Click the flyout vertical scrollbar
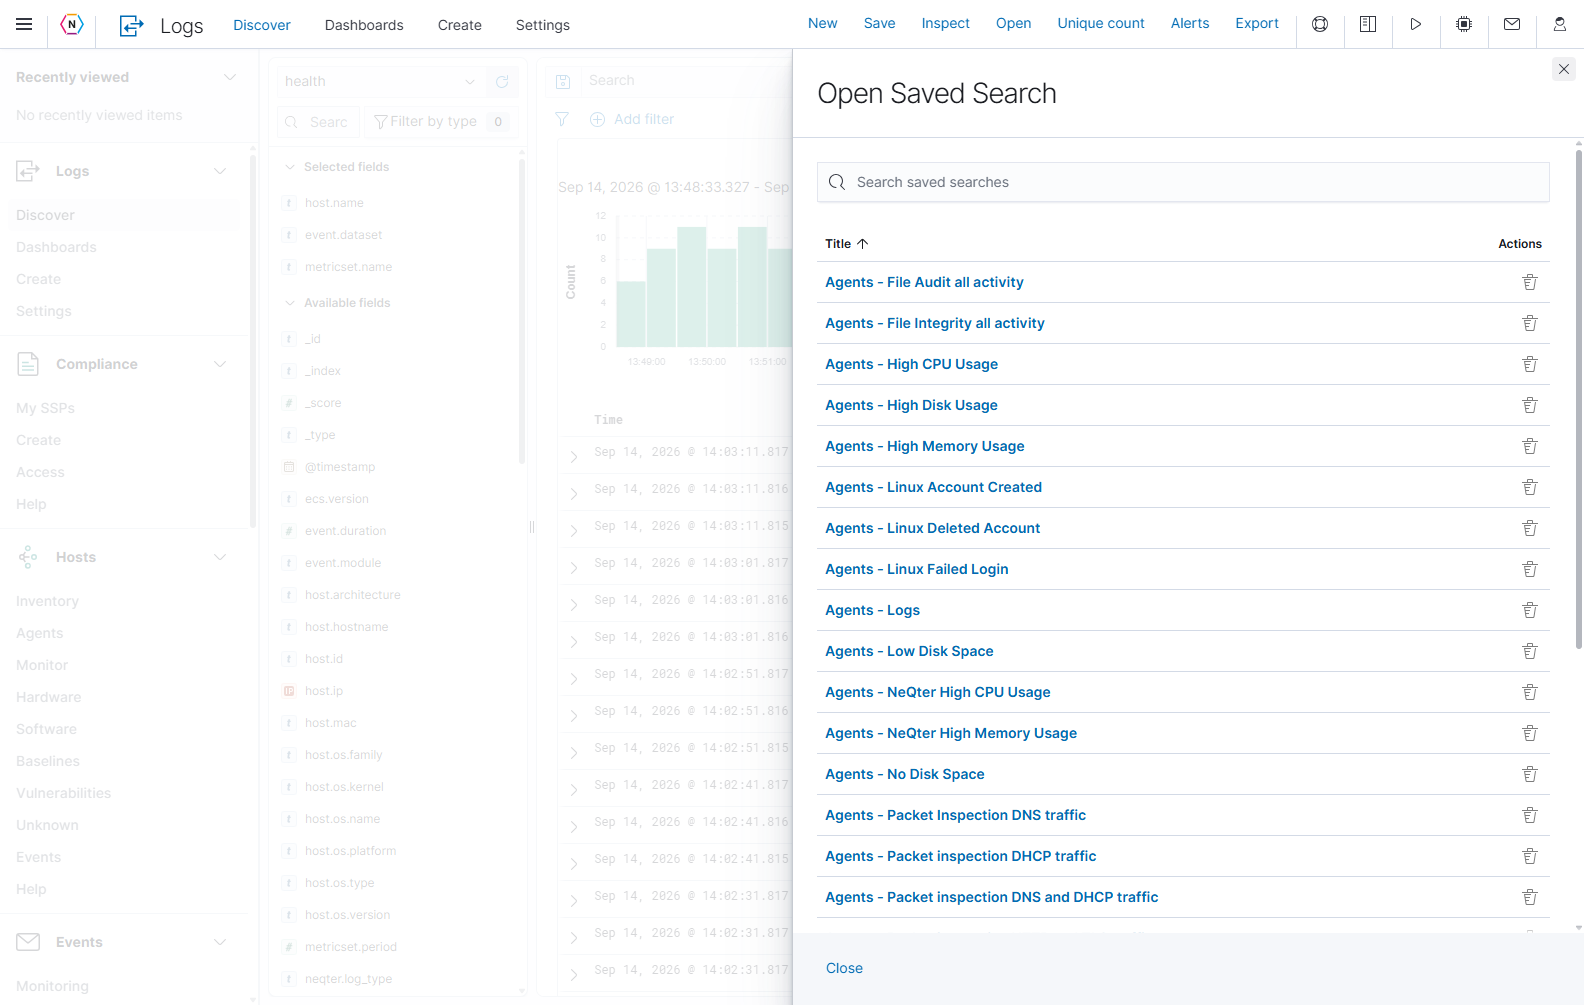1584x1005 pixels. point(1579,400)
